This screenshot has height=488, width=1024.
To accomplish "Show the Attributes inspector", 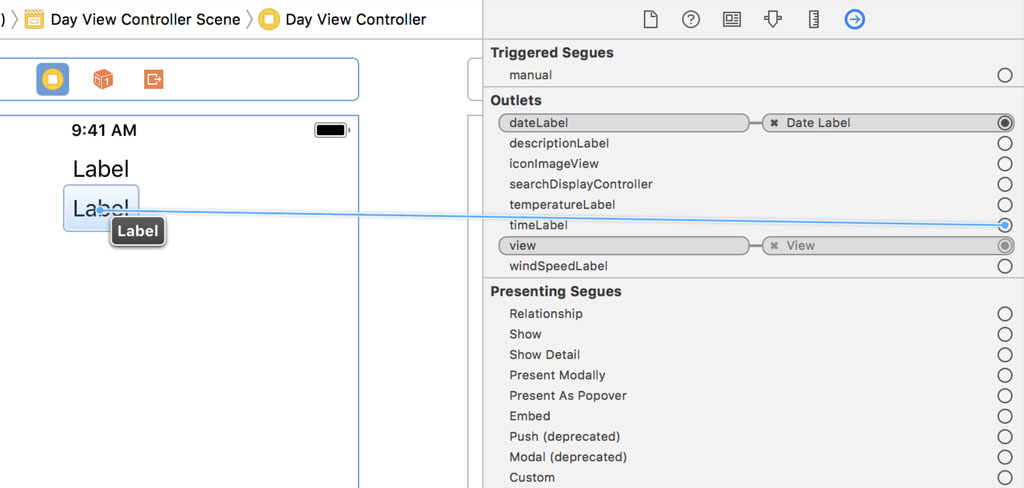I will coord(772,19).
